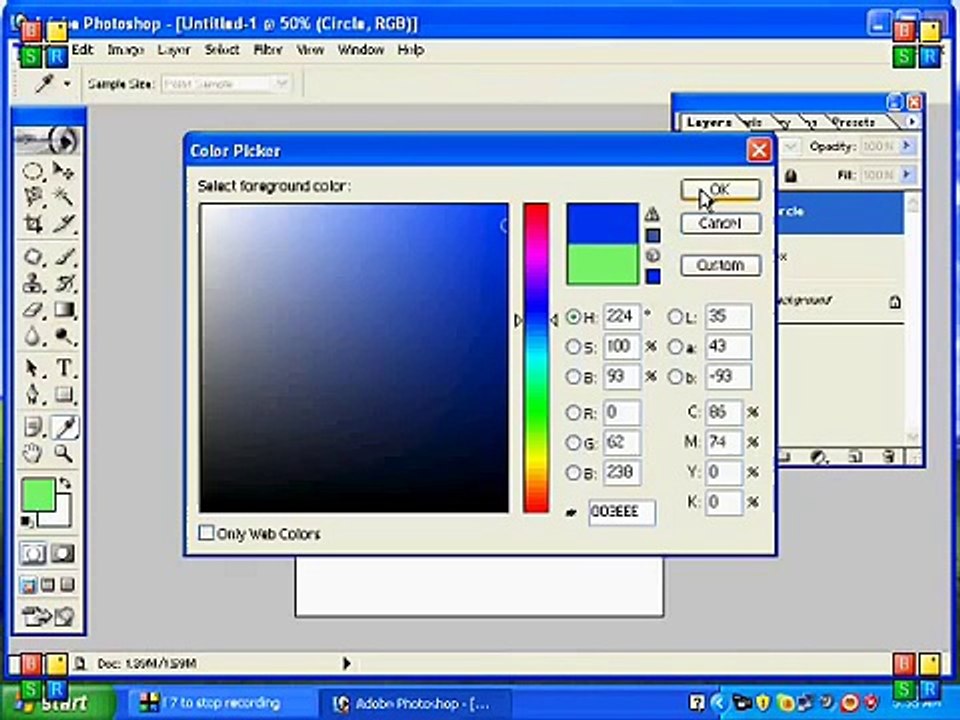Image resolution: width=960 pixels, height=720 pixels.
Task: Select the R red radio button
Action: [573, 413]
